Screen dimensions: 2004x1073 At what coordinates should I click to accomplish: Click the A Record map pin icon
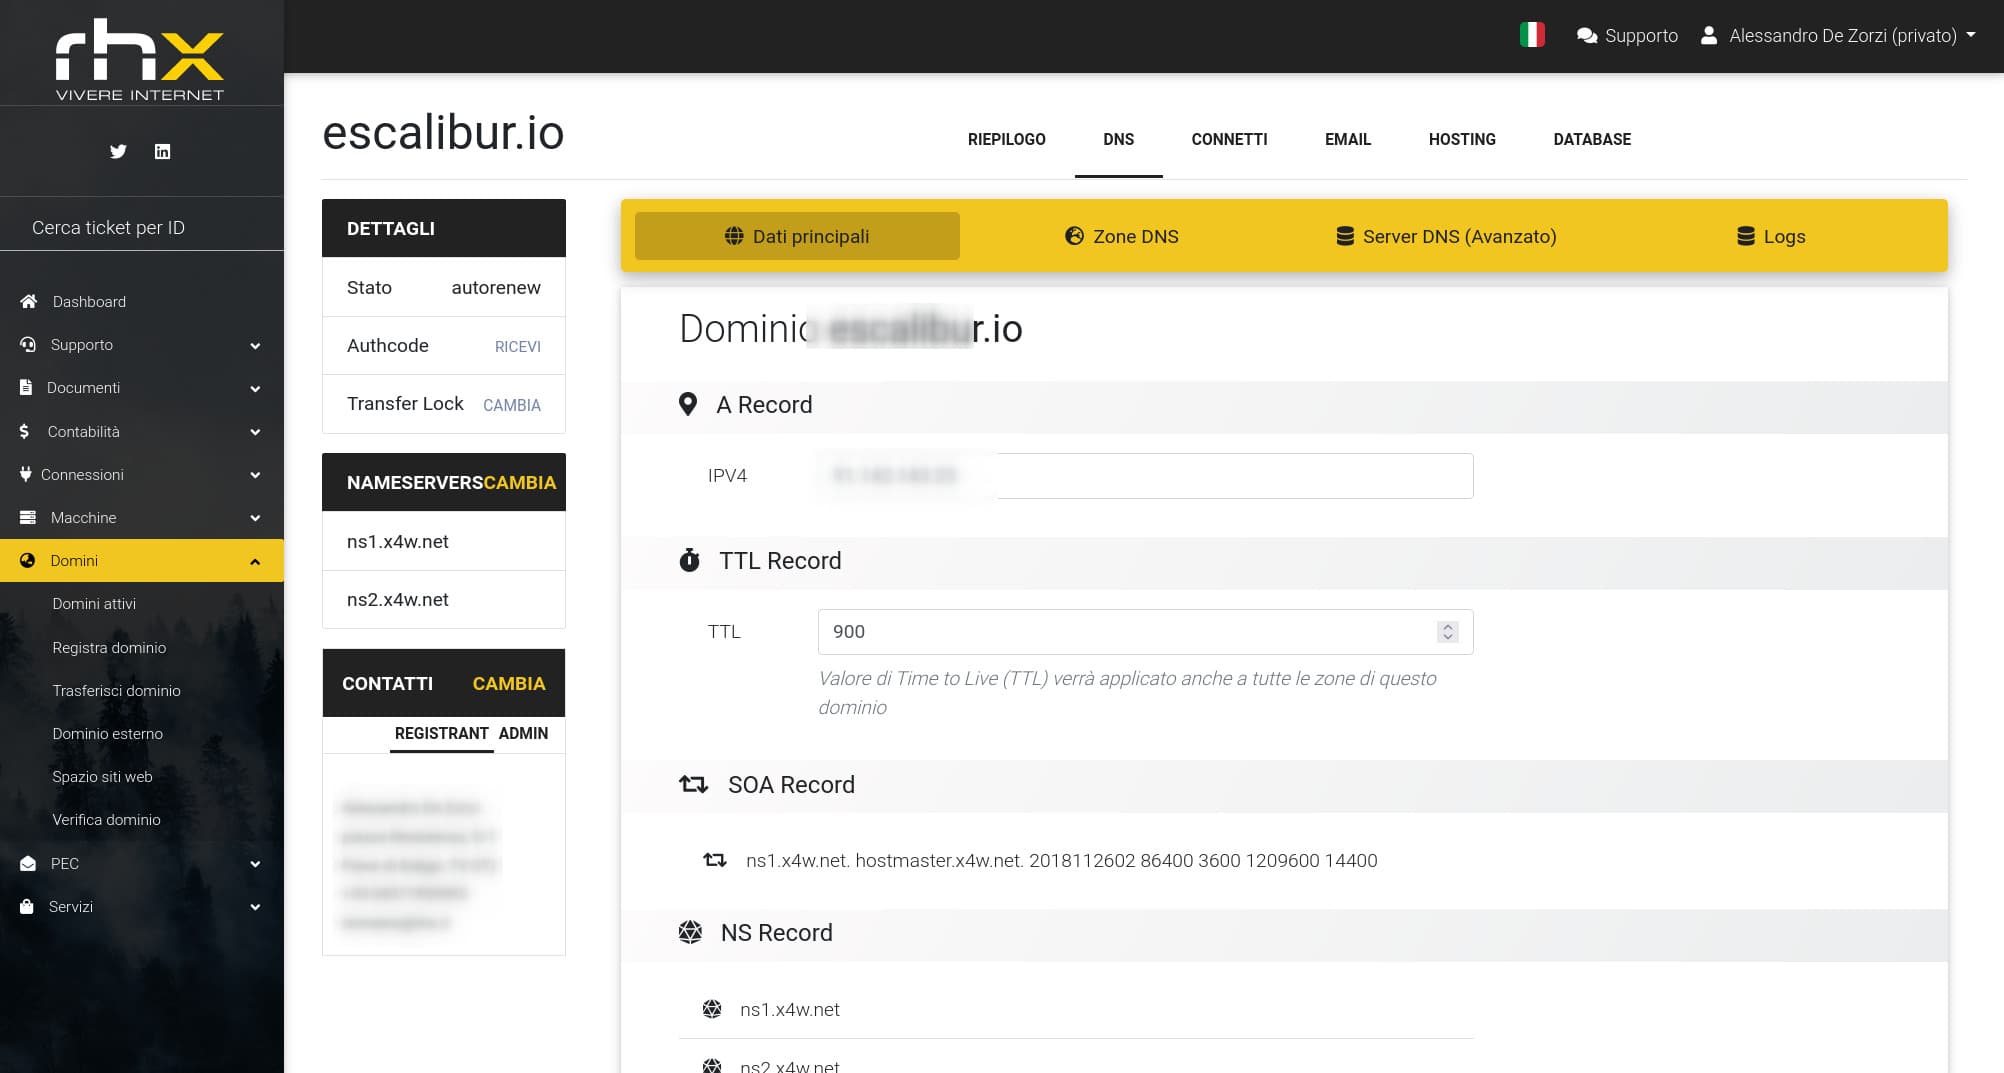coord(688,404)
